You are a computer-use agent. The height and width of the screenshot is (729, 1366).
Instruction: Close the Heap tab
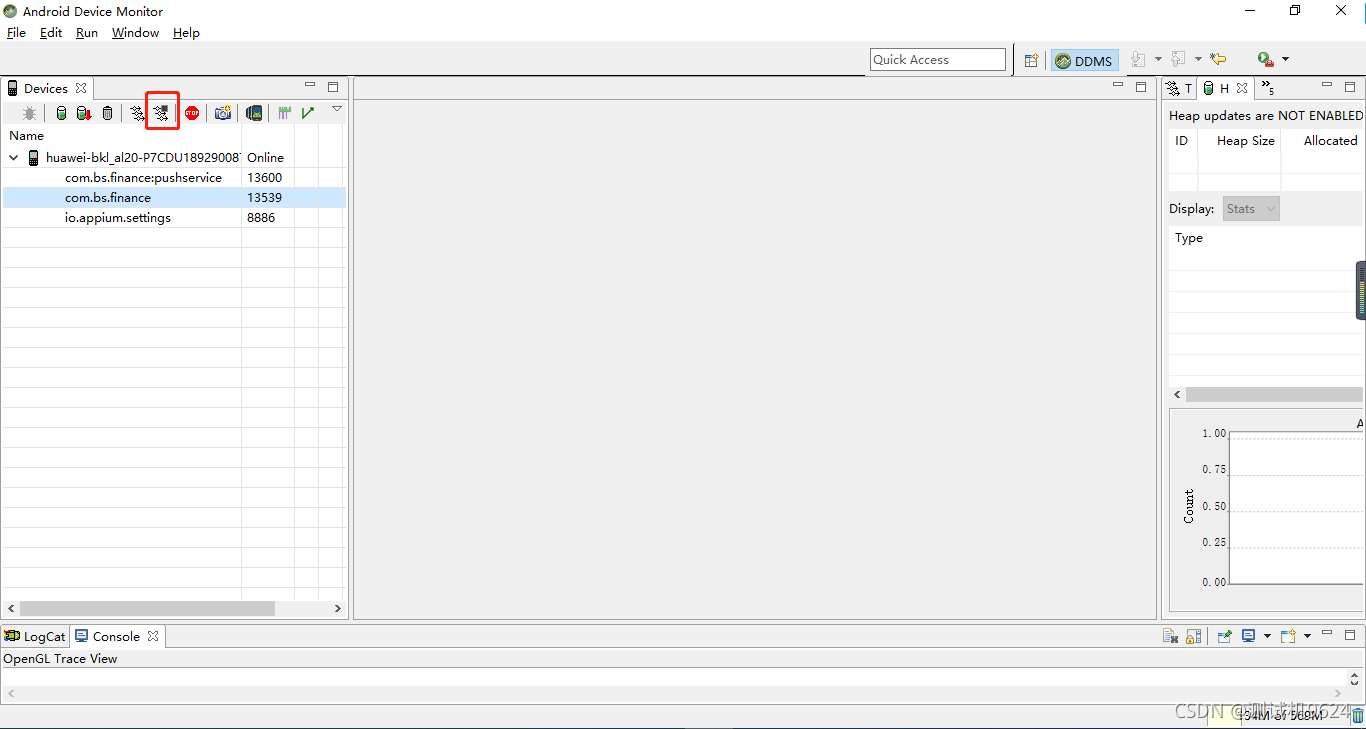[1242, 88]
